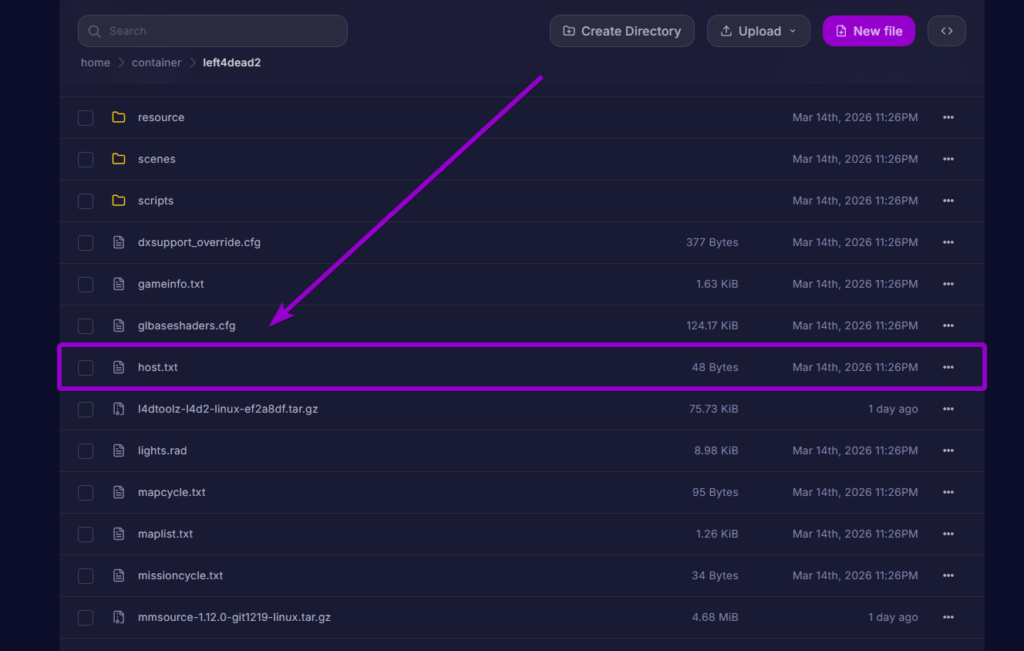Click the upload cloud icon

pyautogui.click(x=727, y=30)
